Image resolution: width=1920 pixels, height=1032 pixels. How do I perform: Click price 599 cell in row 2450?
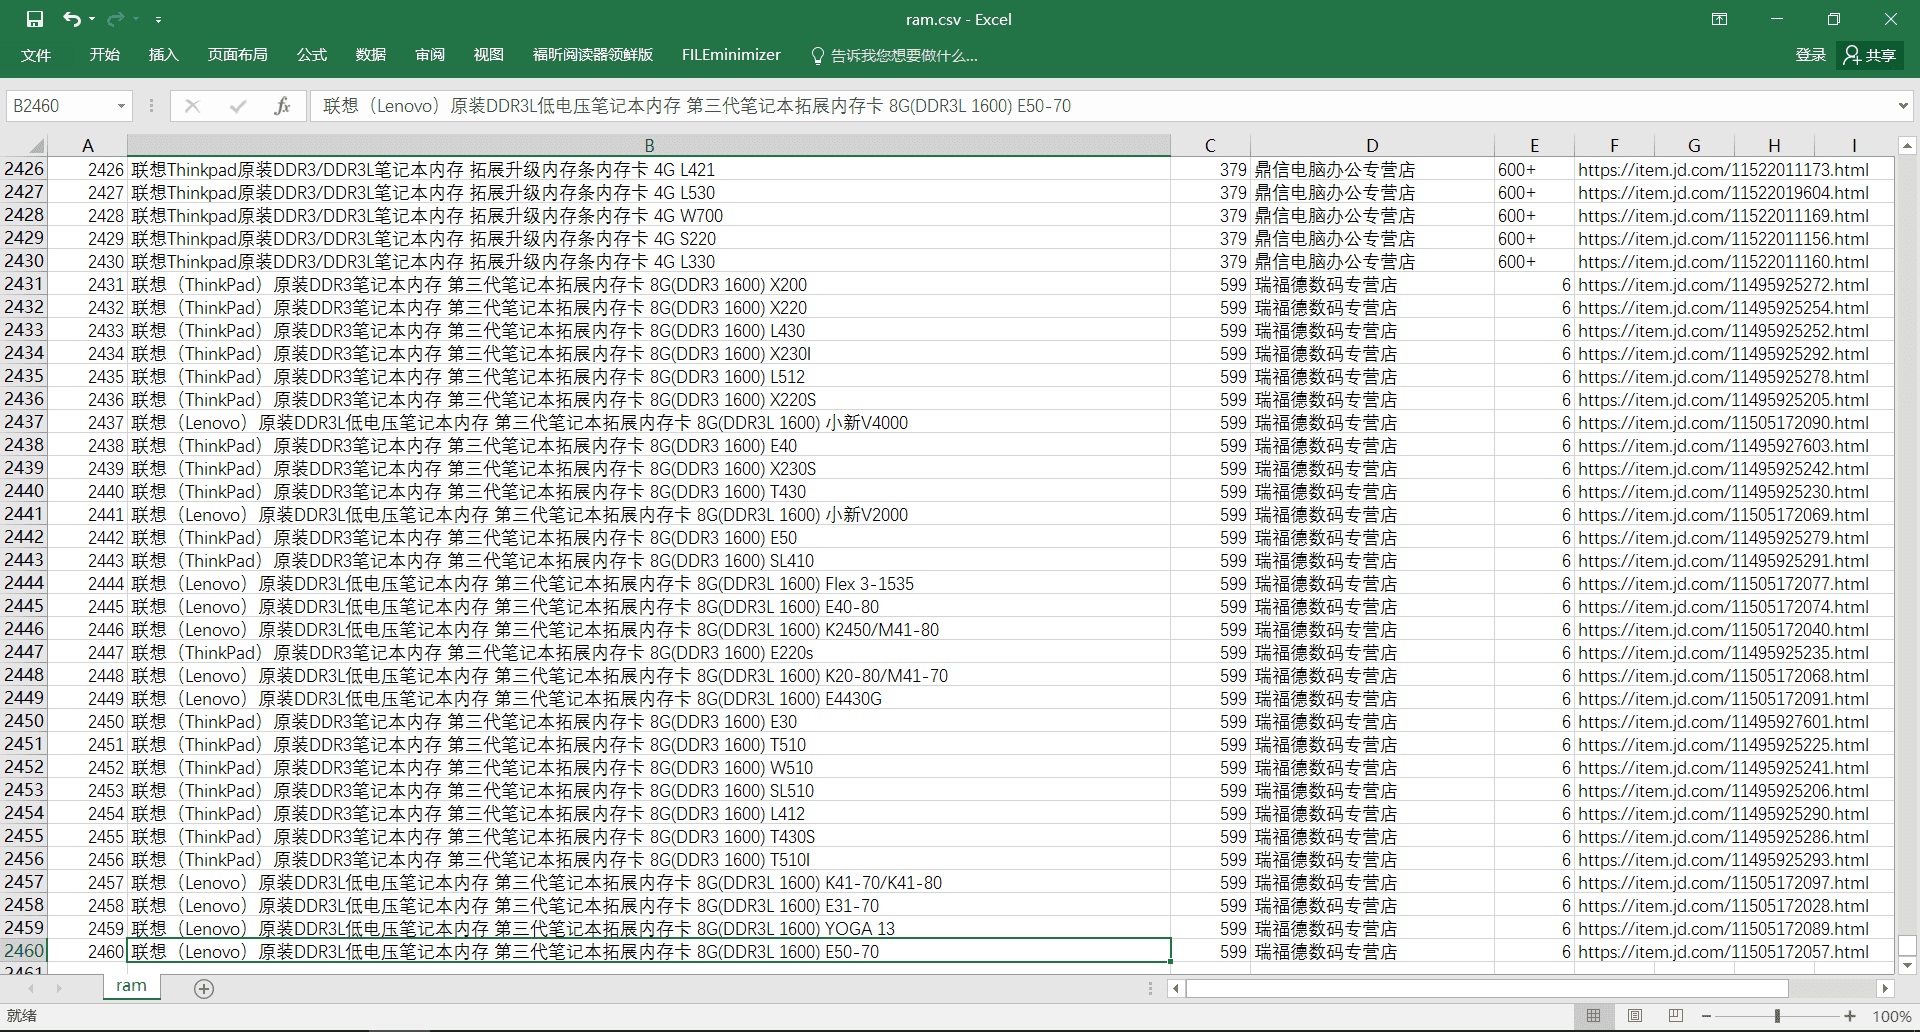coord(1210,722)
